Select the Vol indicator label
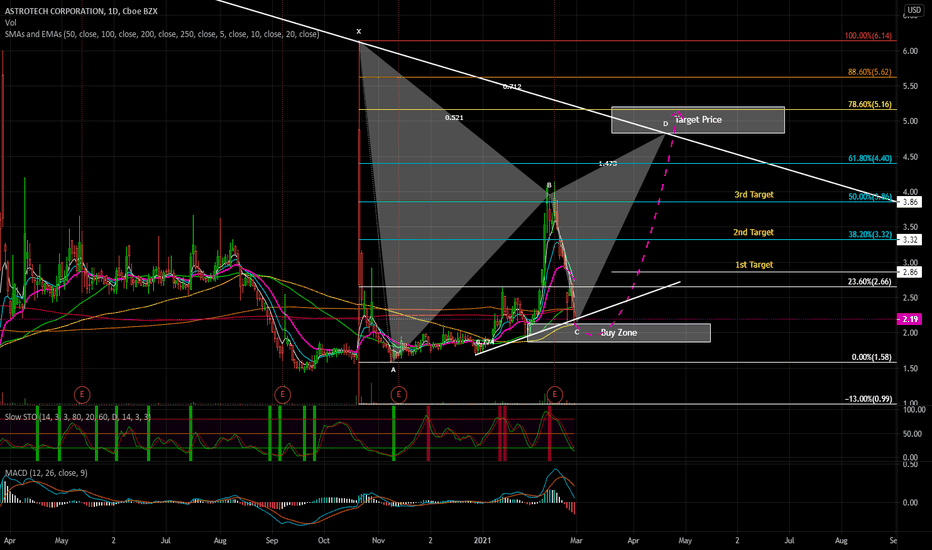Screen dimensions: 932x550 click(x=10, y=23)
